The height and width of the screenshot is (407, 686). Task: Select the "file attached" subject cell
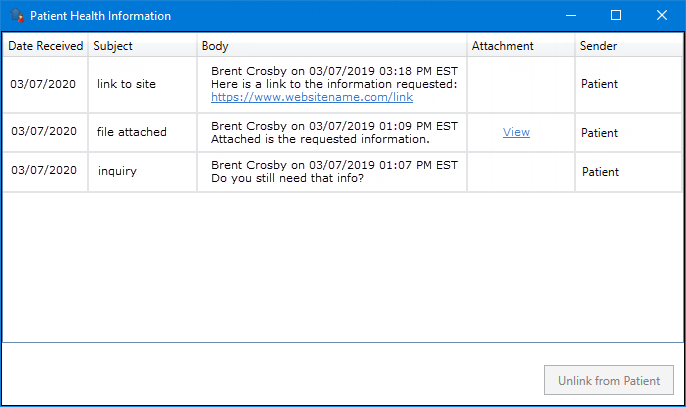[132, 132]
